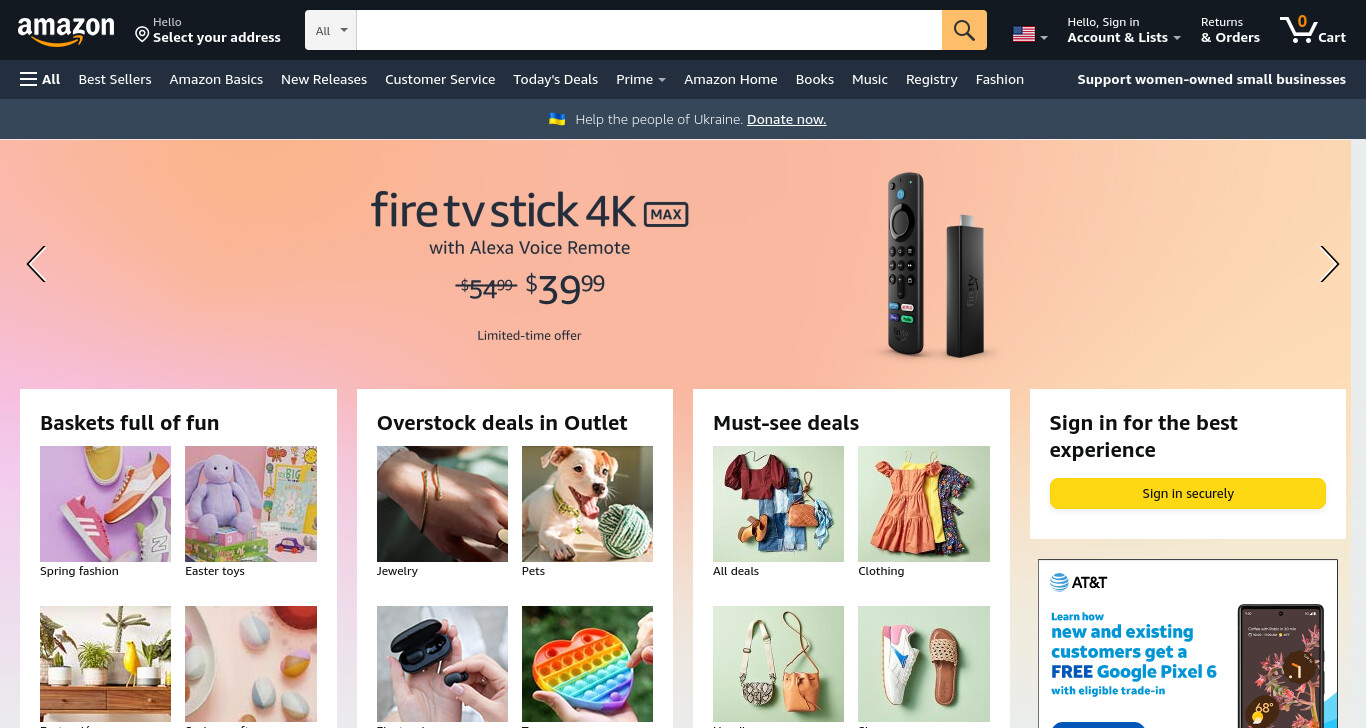The height and width of the screenshot is (728, 1366).
Task: Select Customer Service in navigation bar
Action: pos(440,79)
